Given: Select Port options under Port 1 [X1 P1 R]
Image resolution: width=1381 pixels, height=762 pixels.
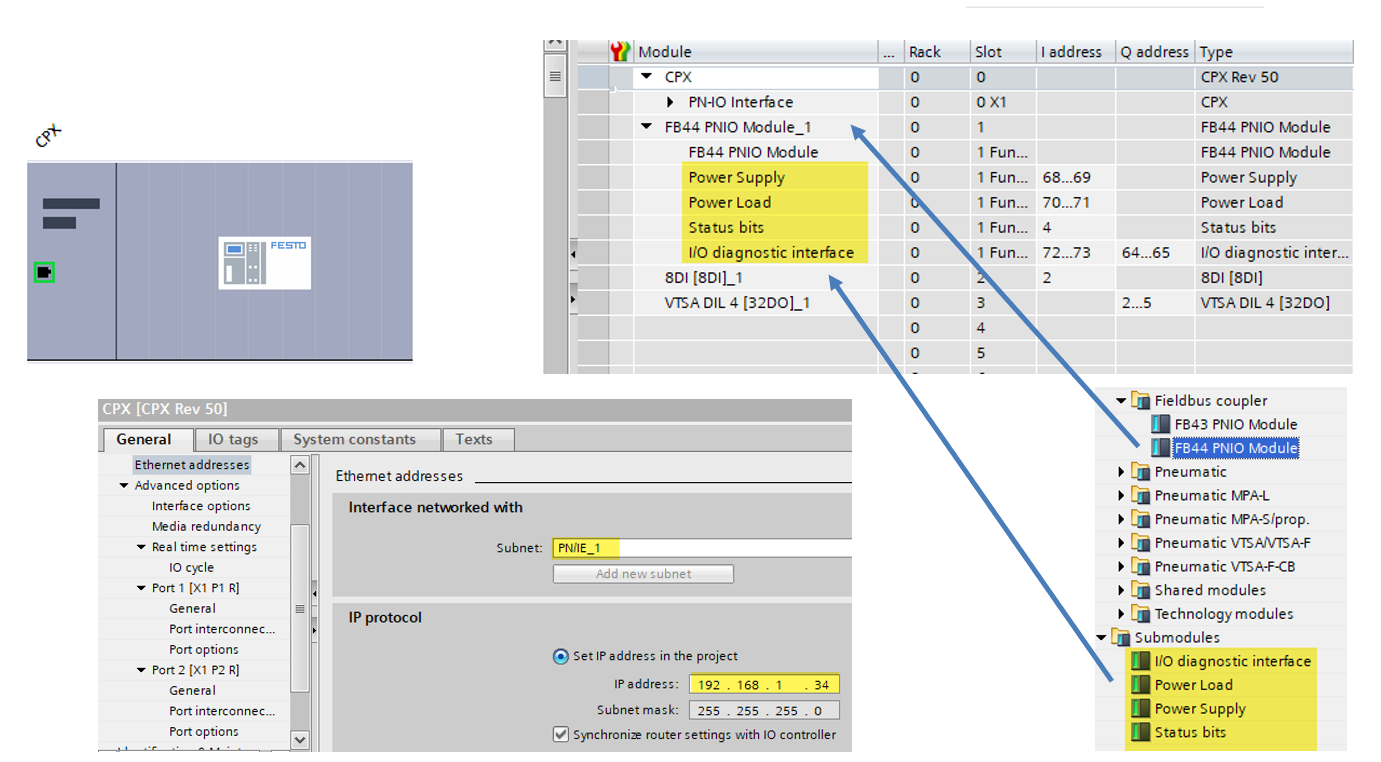Looking at the screenshot, I should [203, 650].
